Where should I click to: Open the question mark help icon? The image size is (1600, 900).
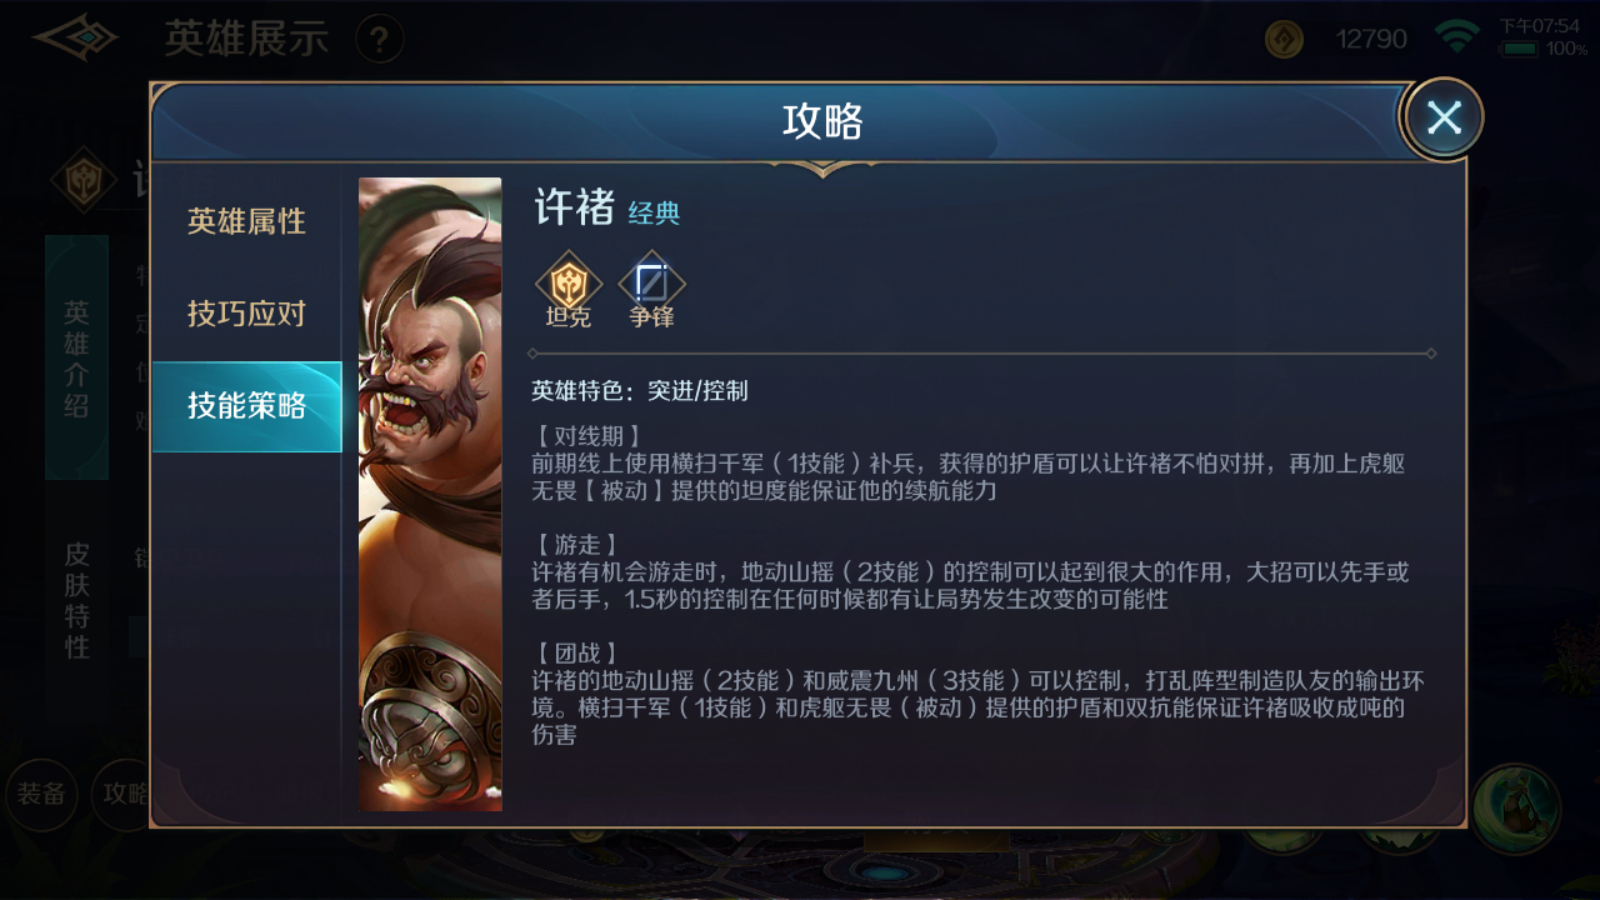(x=380, y=39)
